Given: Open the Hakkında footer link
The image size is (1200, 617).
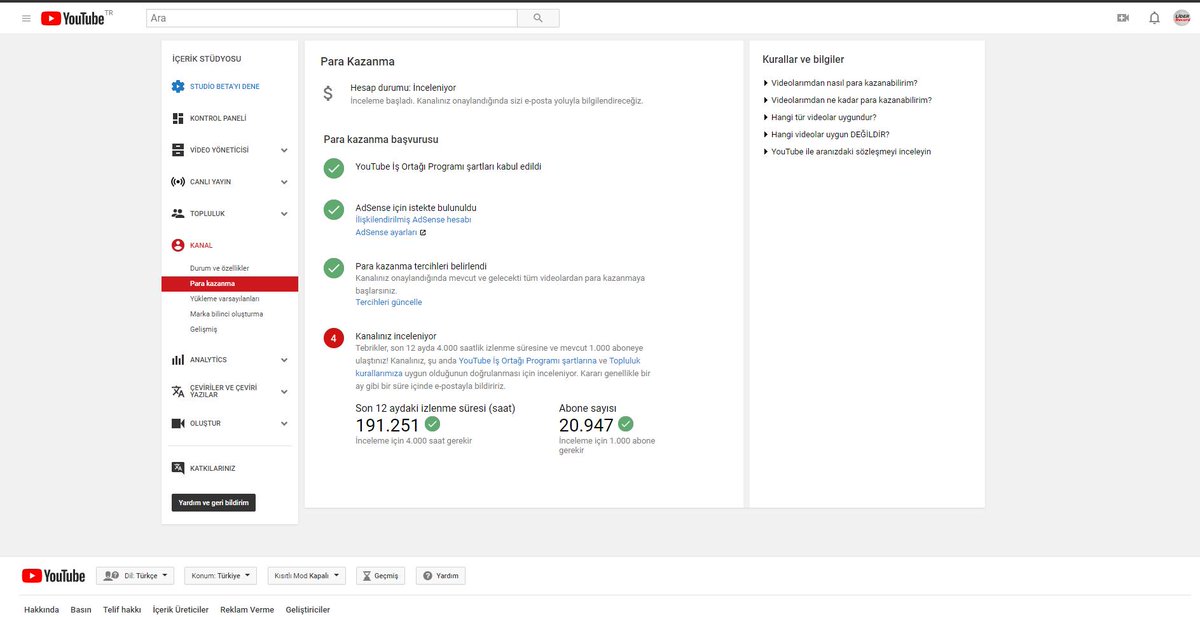Looking at the screenshot, I should point(41,609).
